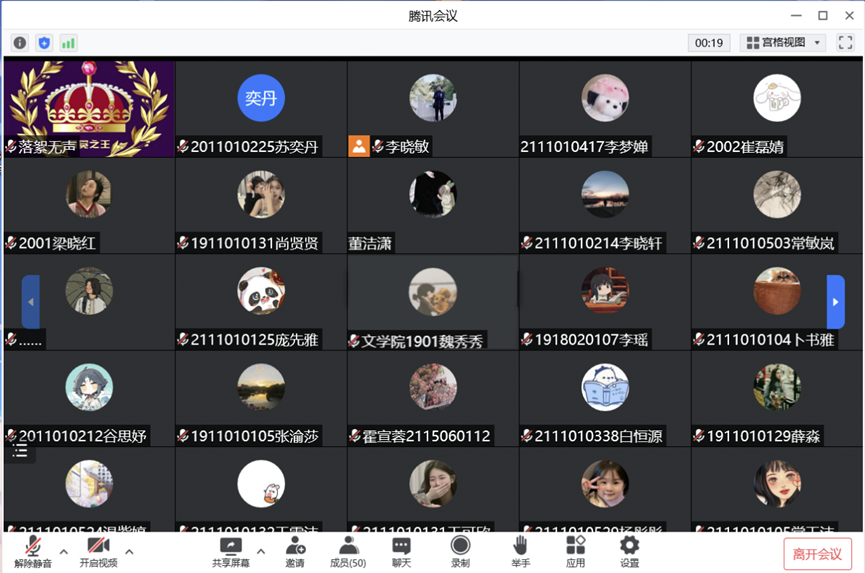Check the green network signal icon
Screen dimensions: 865x573
[x=68, y=43]
